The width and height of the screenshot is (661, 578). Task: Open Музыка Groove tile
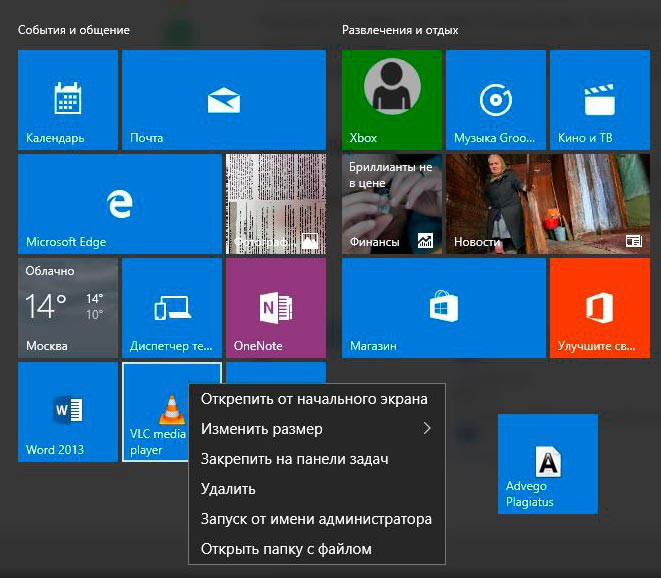click(x=495, y=100)
